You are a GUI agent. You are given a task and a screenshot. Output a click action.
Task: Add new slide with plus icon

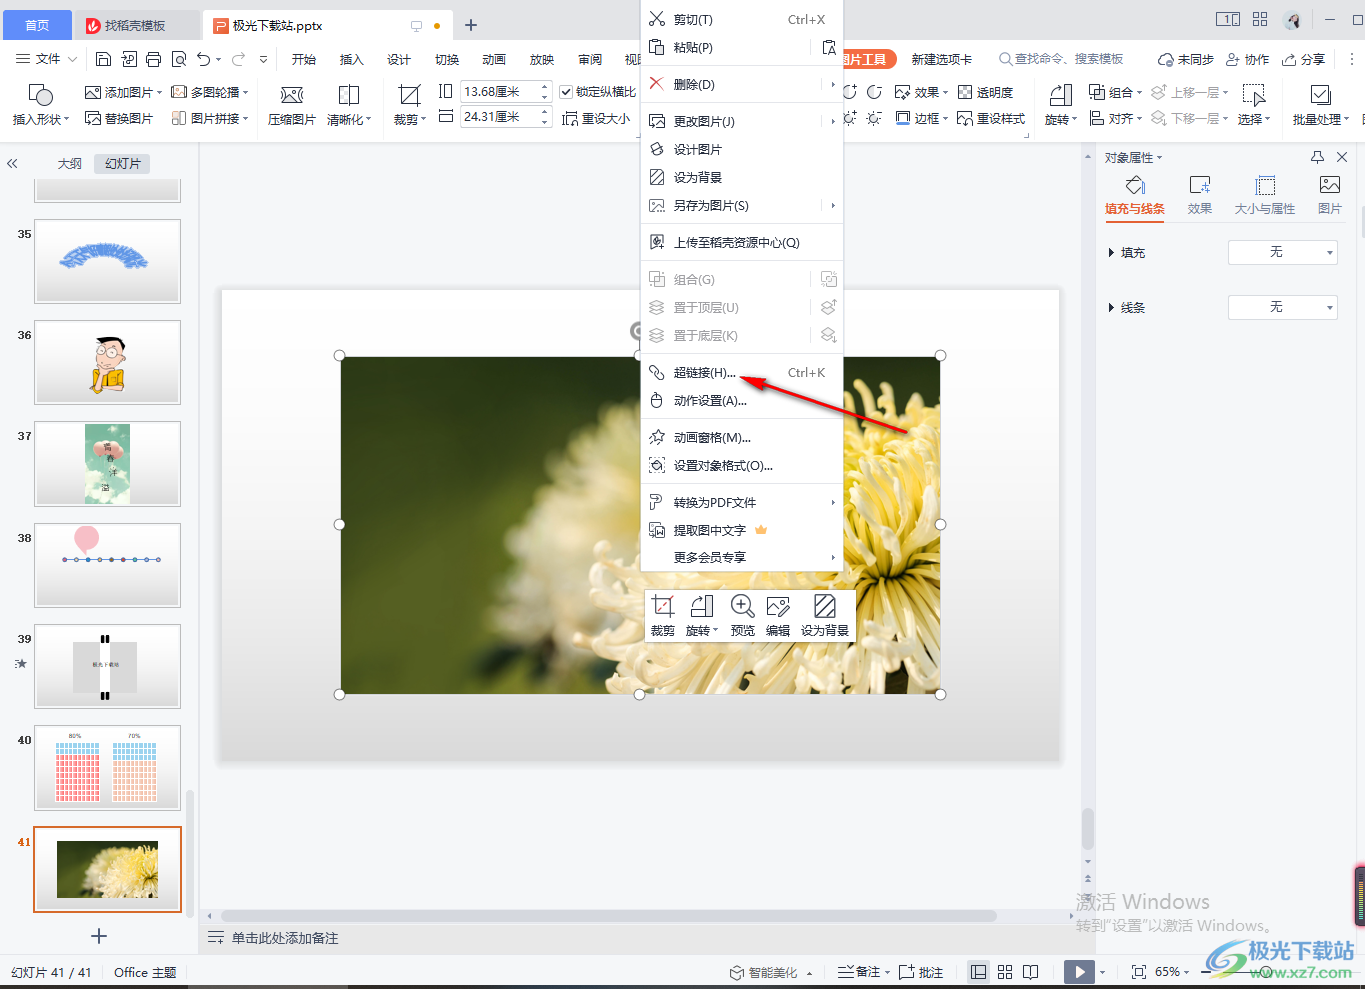pos(98,936)
